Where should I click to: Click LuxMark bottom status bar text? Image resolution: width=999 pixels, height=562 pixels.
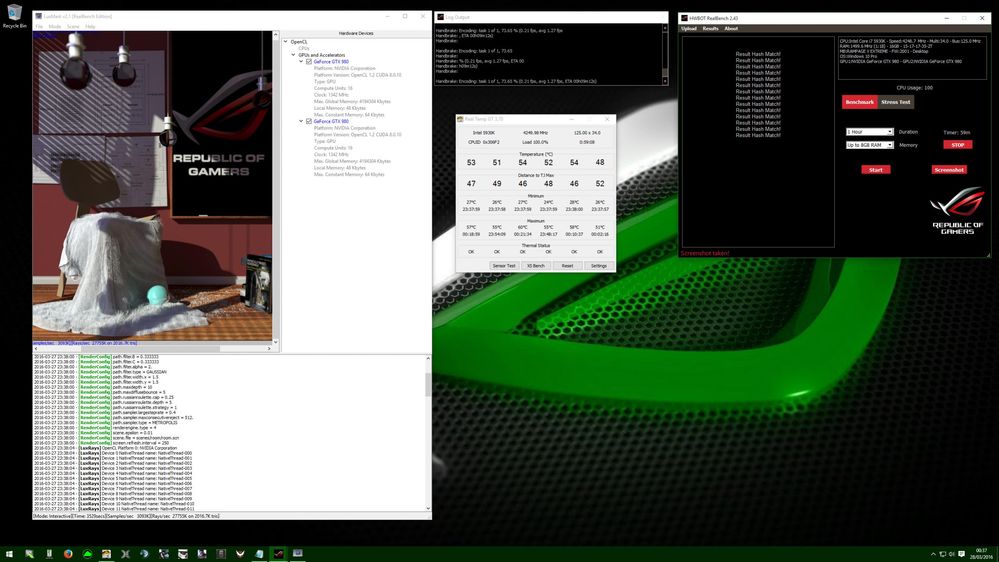126,516
